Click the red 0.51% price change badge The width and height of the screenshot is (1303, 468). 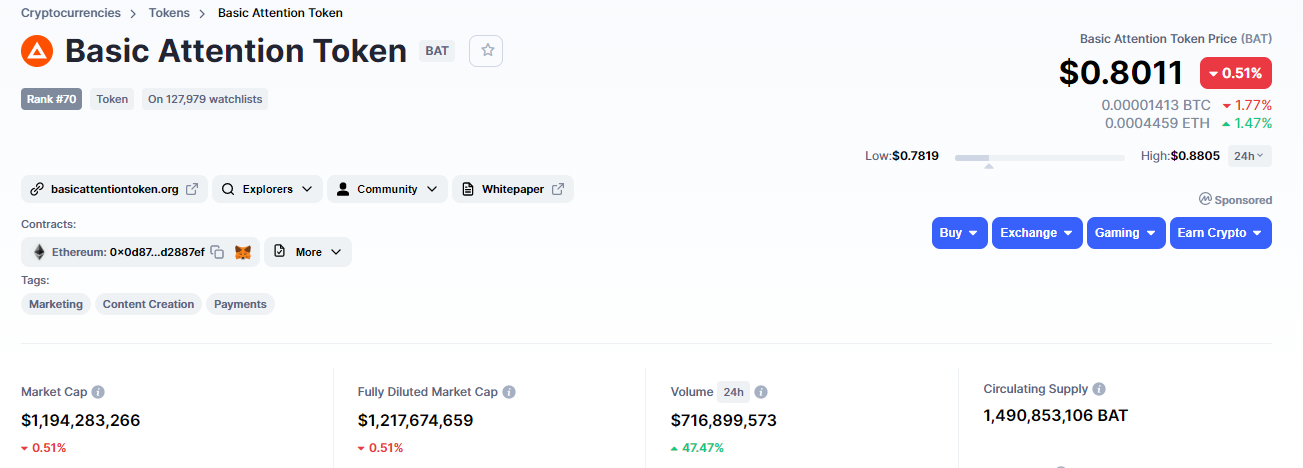(1236, 73)
